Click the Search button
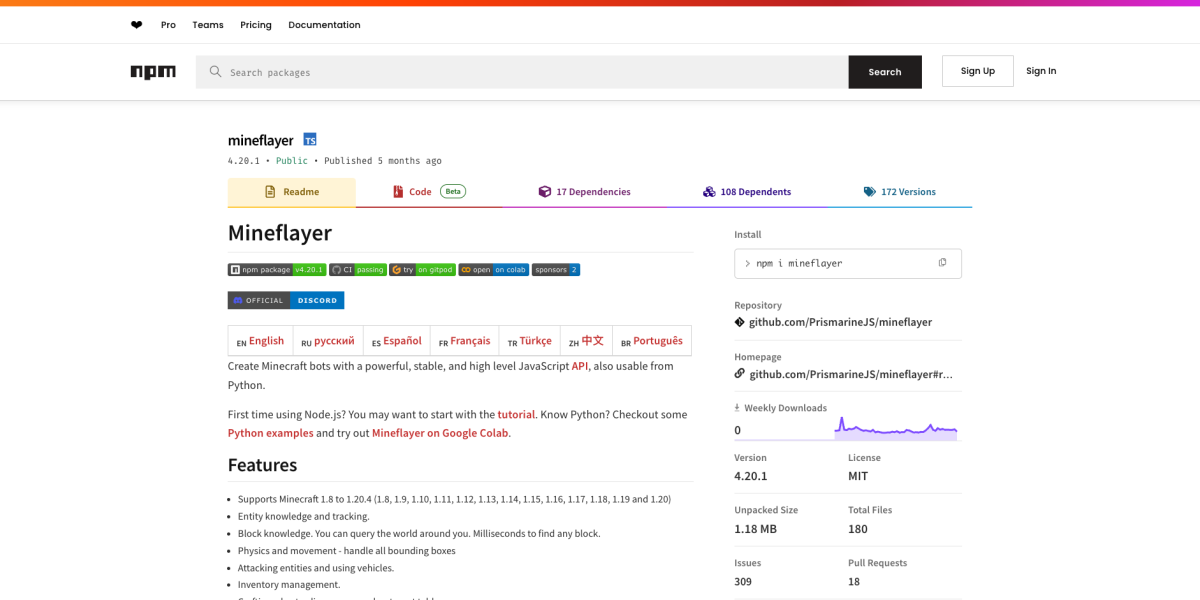 [885, 72]
